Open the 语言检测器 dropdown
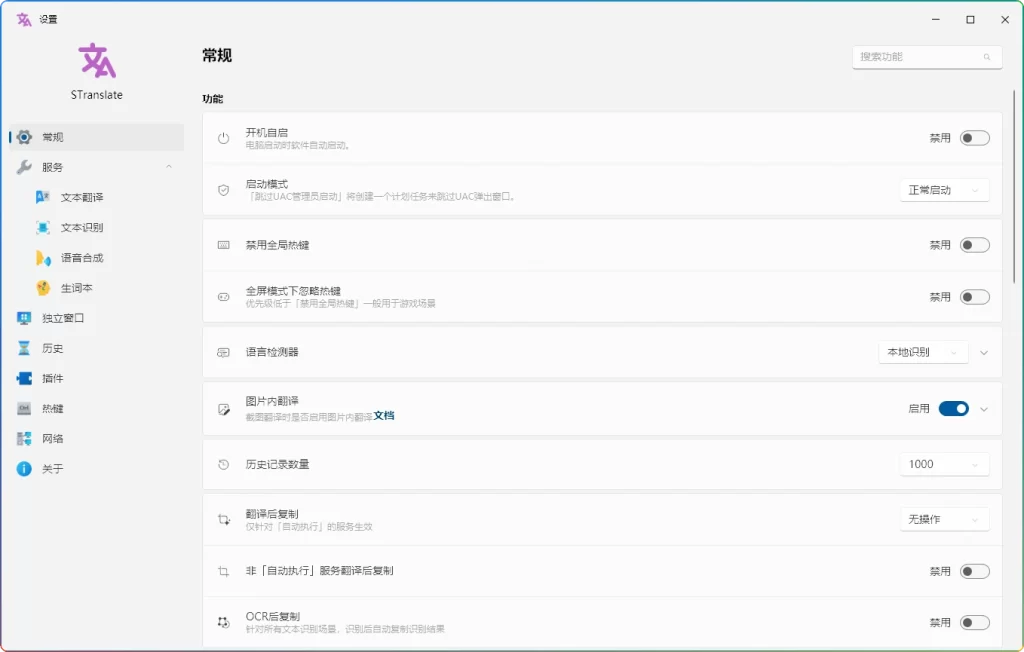 [923, 352]
